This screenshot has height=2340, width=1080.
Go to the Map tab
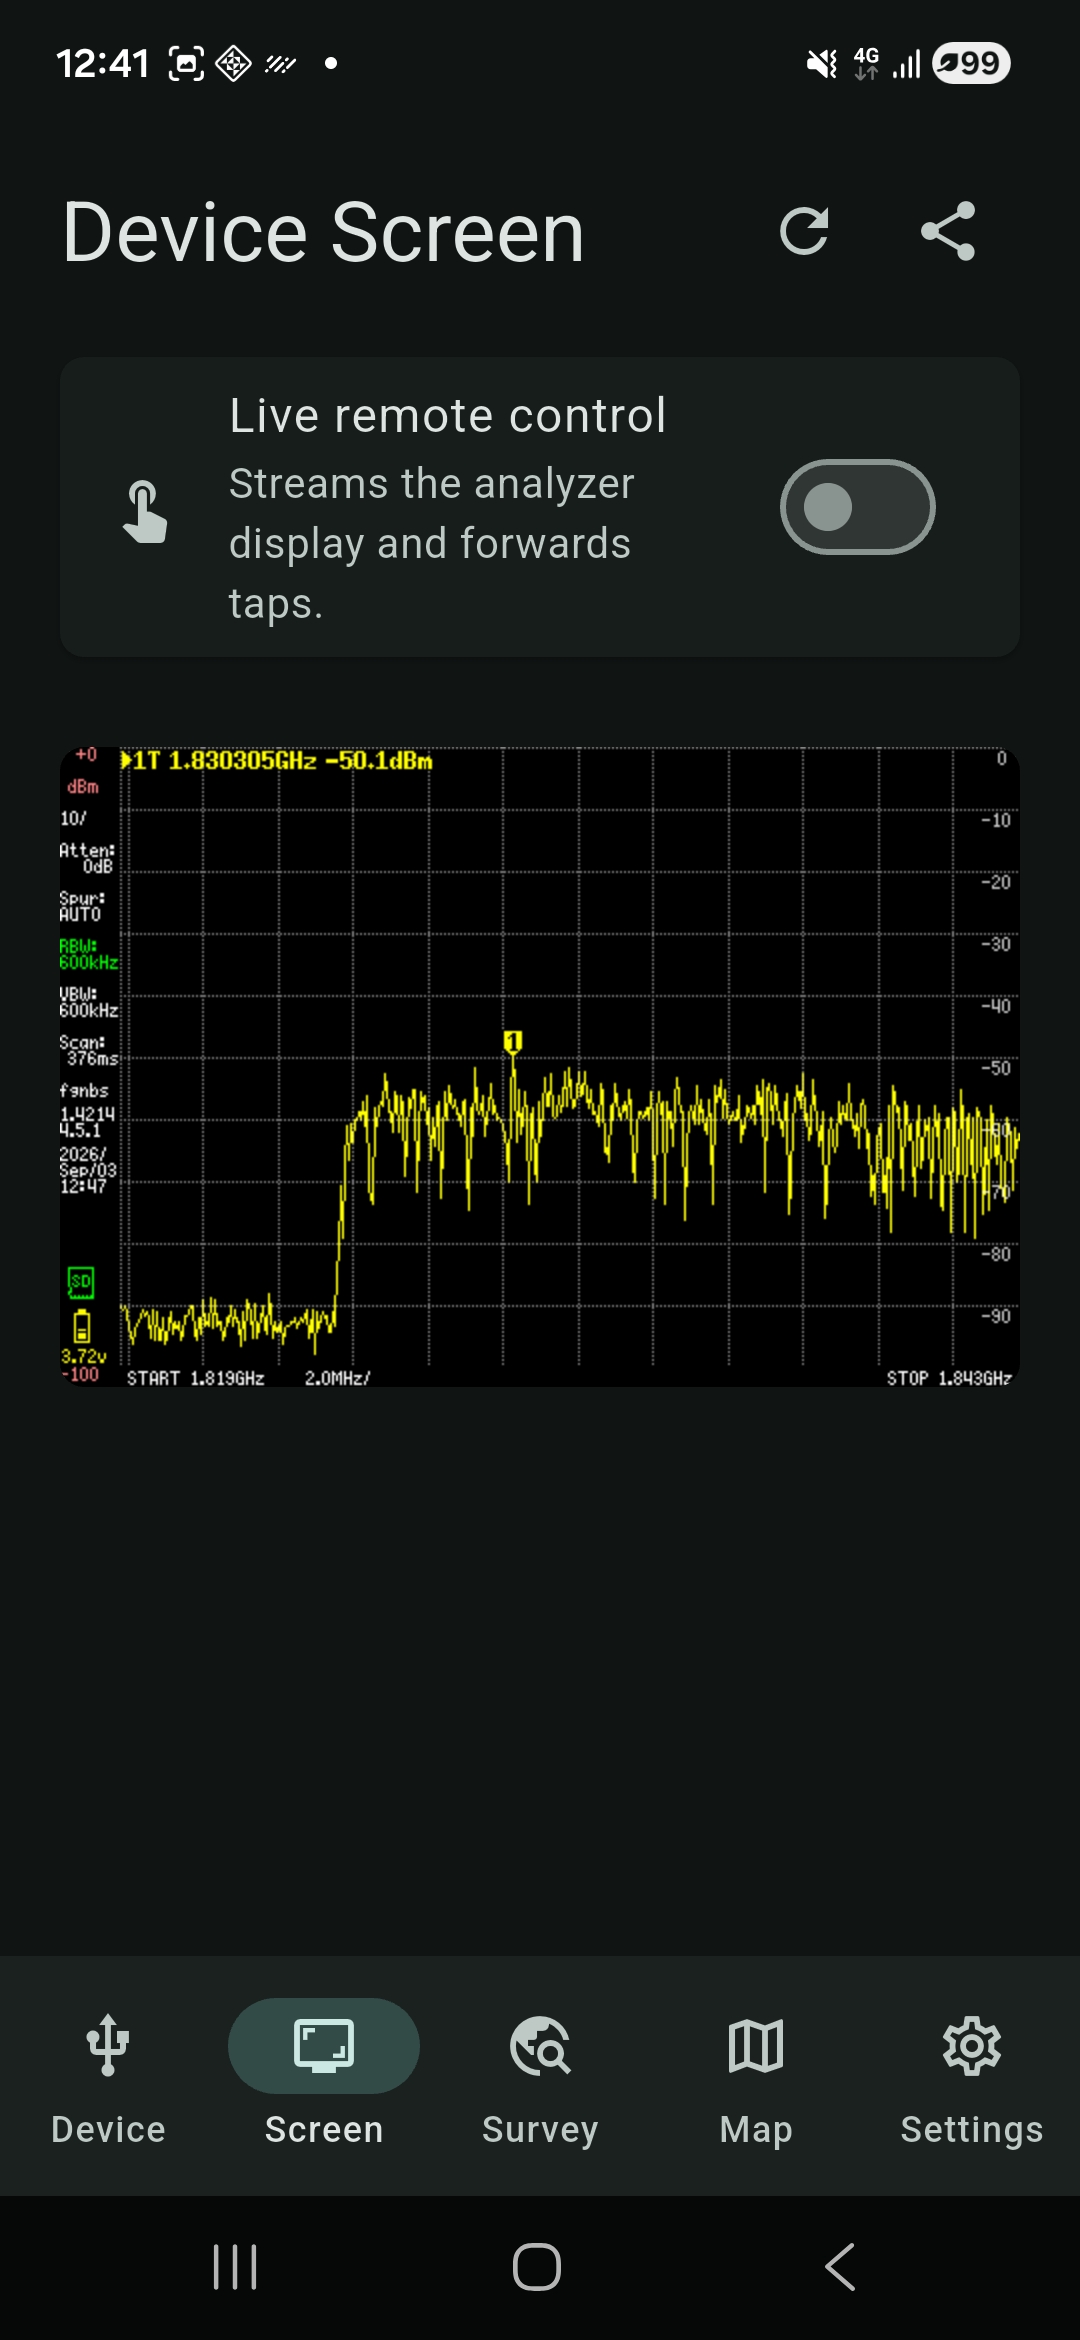(x=756, y=2074)
